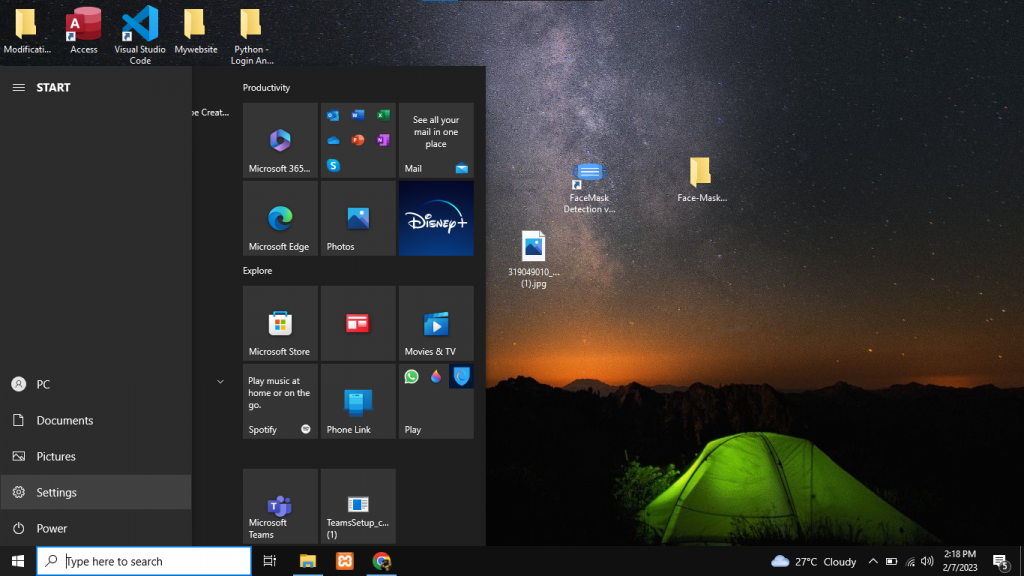Open the Play folder tile
This screenshot has height=576, width=1024.
[436, 401]
